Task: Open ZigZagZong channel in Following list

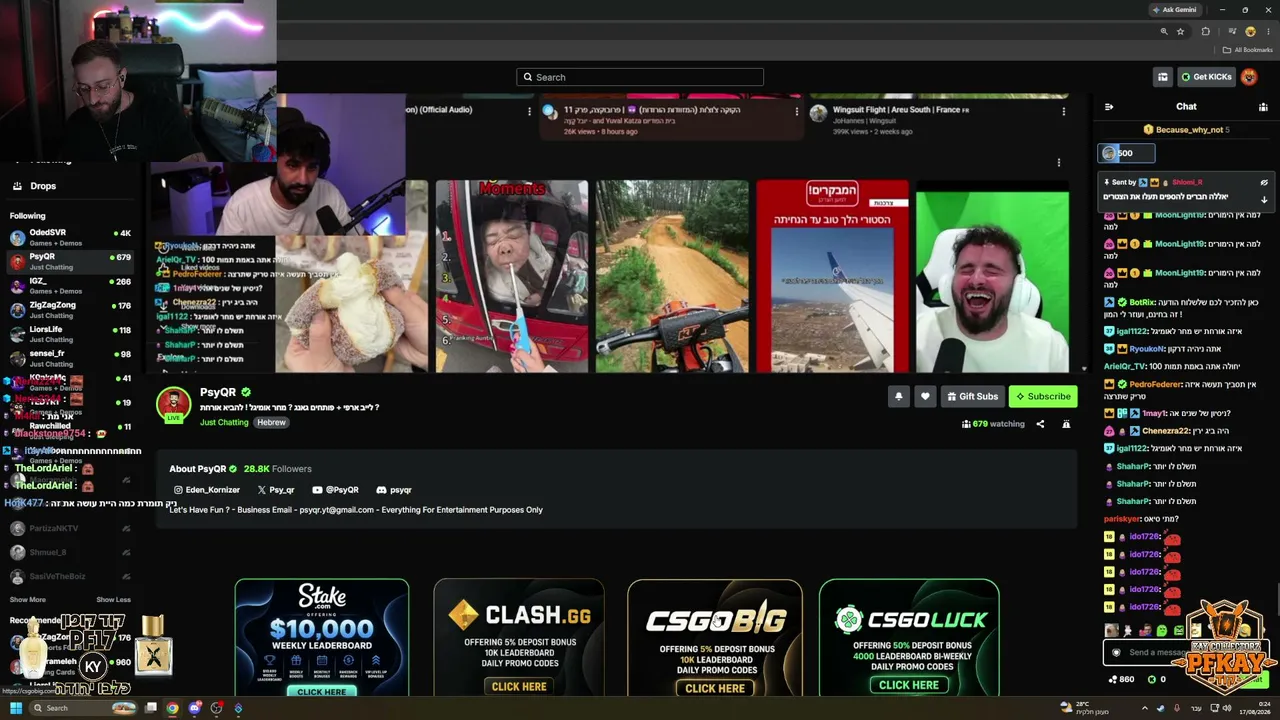Action: [70, 310]
